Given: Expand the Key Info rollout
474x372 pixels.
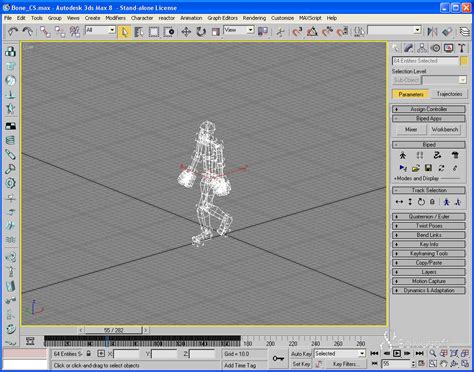Looking at the screenshot, I should pyautogui.click(x=429, y=244).
